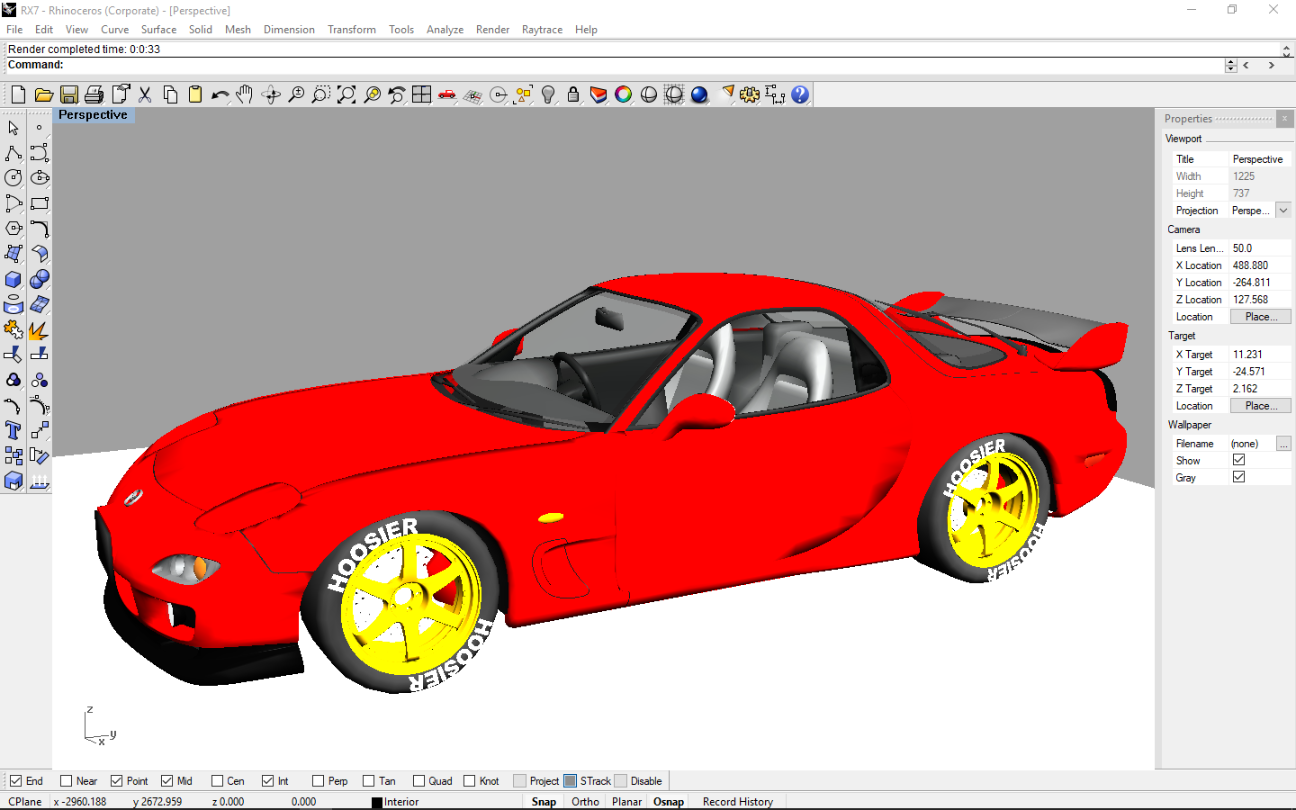Click the Interior layer color swatch
1296x810 pixels.
(x=377, y=802)
